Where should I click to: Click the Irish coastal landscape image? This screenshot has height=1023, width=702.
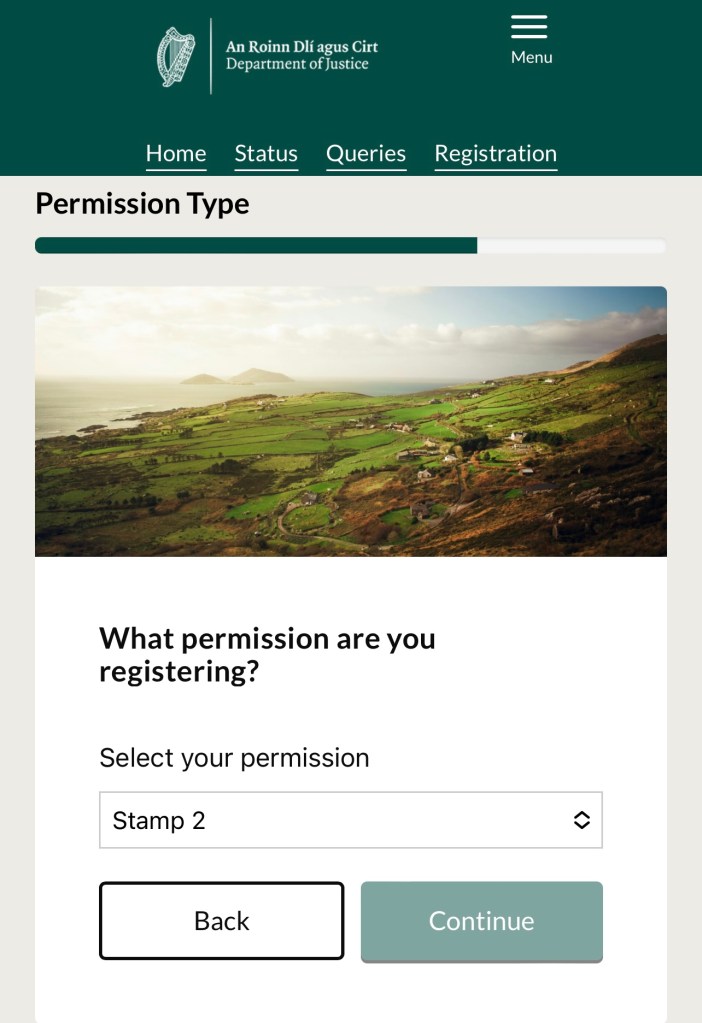pyautogui.click(x=351, y=421)
